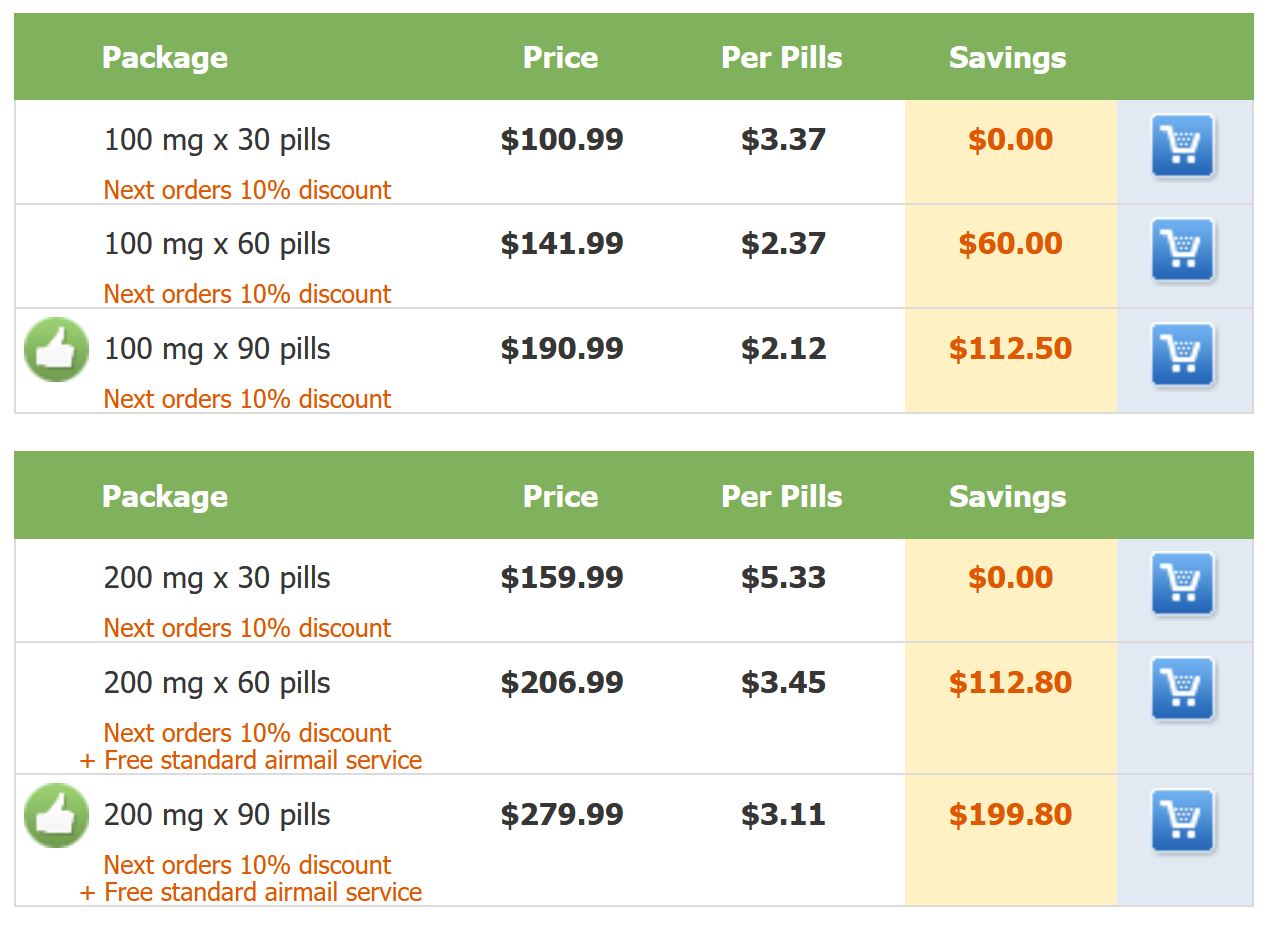
Task: Click the $199.80 savings amount
Action: point(1010,815)
